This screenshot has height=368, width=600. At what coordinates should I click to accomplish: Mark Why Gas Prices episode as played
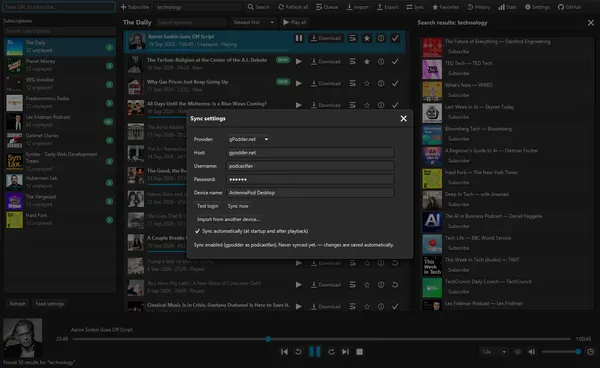[395, 83]
